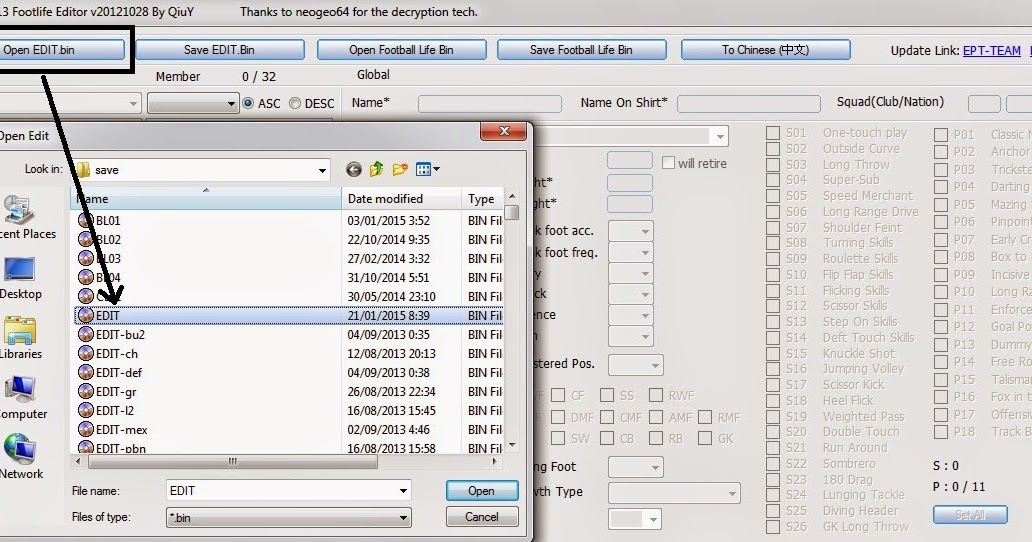Select the EDIT-gr file
This screenshot has height=542, width=1032.
coord(107,391)
